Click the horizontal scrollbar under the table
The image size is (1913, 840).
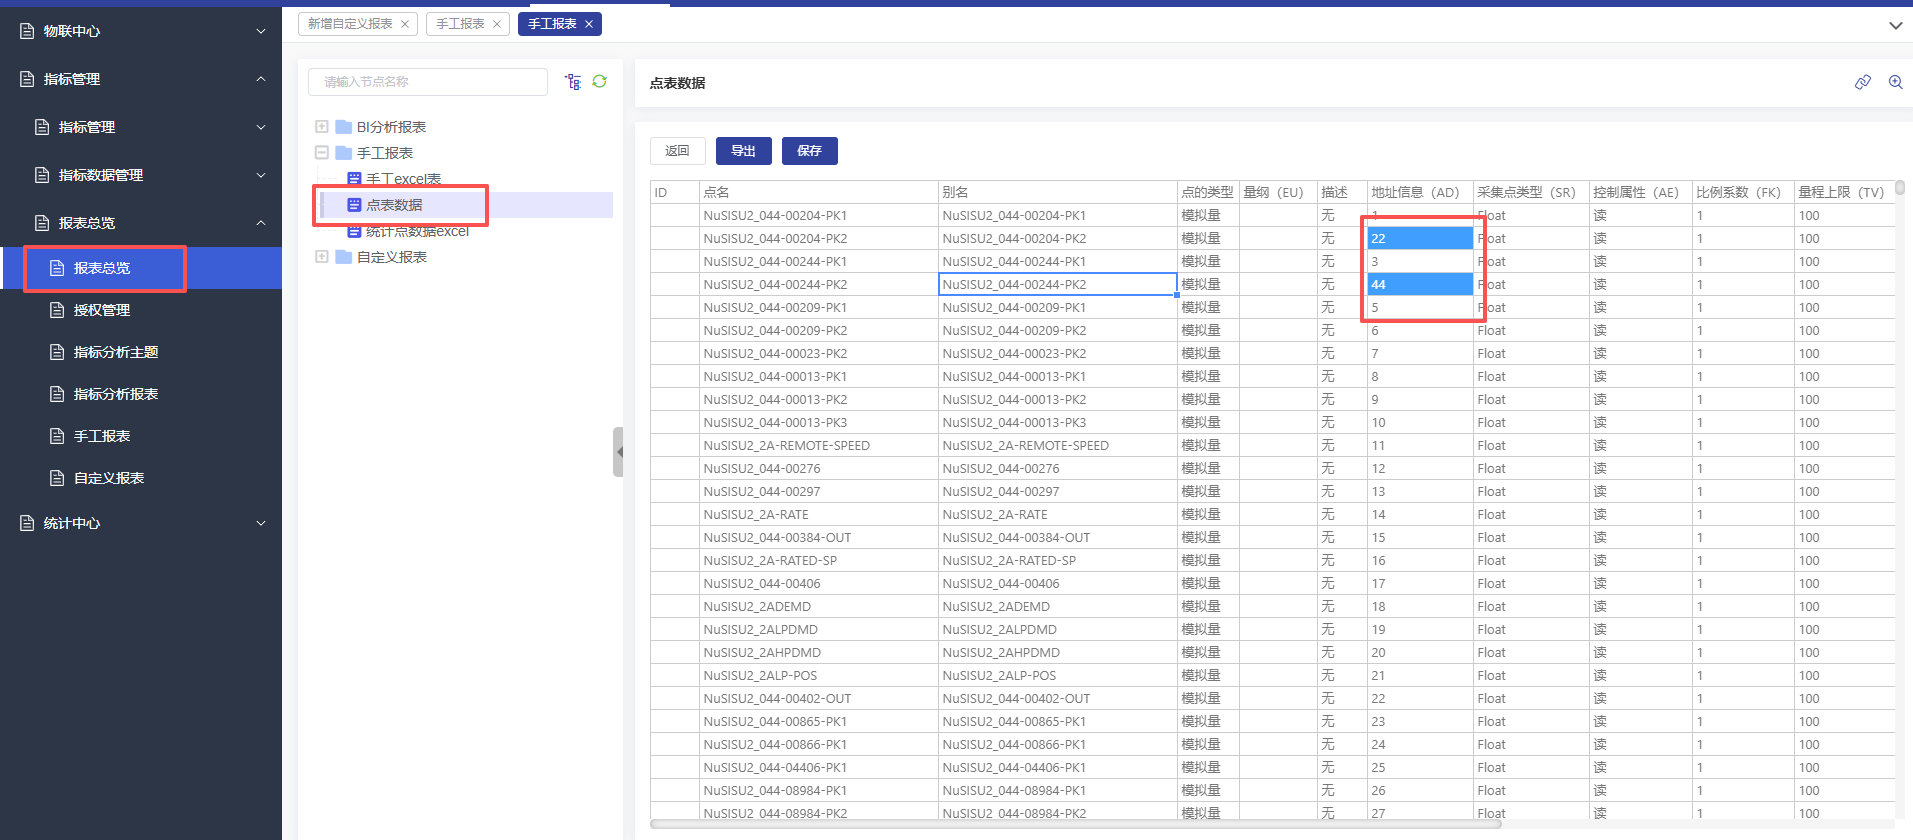click(1075, 825)
